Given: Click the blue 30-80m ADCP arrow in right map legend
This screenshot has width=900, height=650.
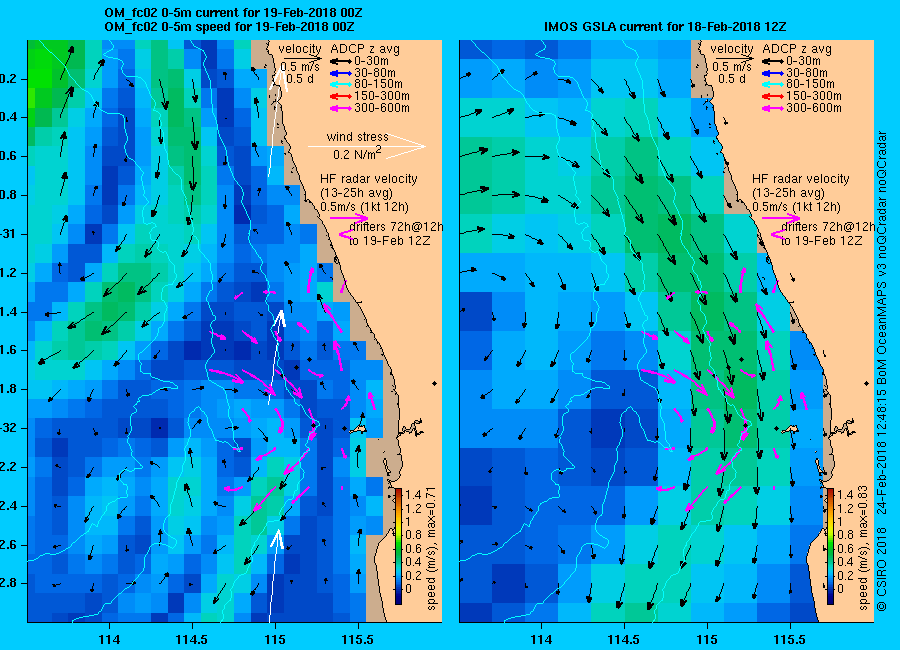Looking at the screenshot, I should pos(773,73).
